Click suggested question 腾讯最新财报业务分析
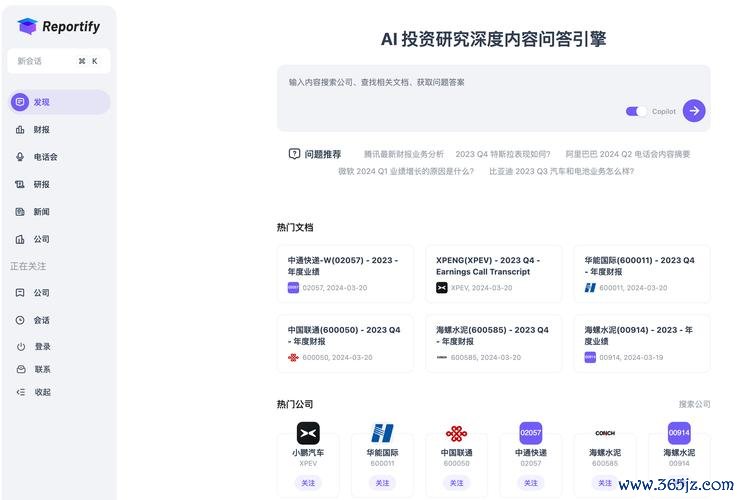 [404, 154]
